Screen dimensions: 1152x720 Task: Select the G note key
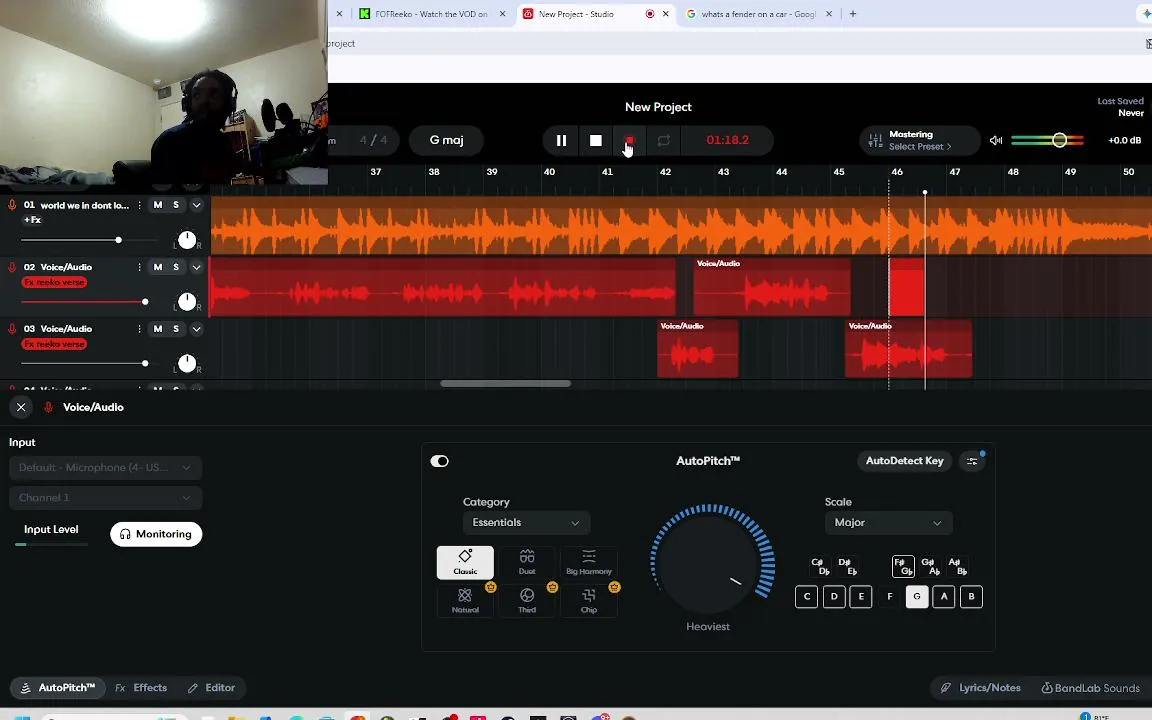click(917, 597)
